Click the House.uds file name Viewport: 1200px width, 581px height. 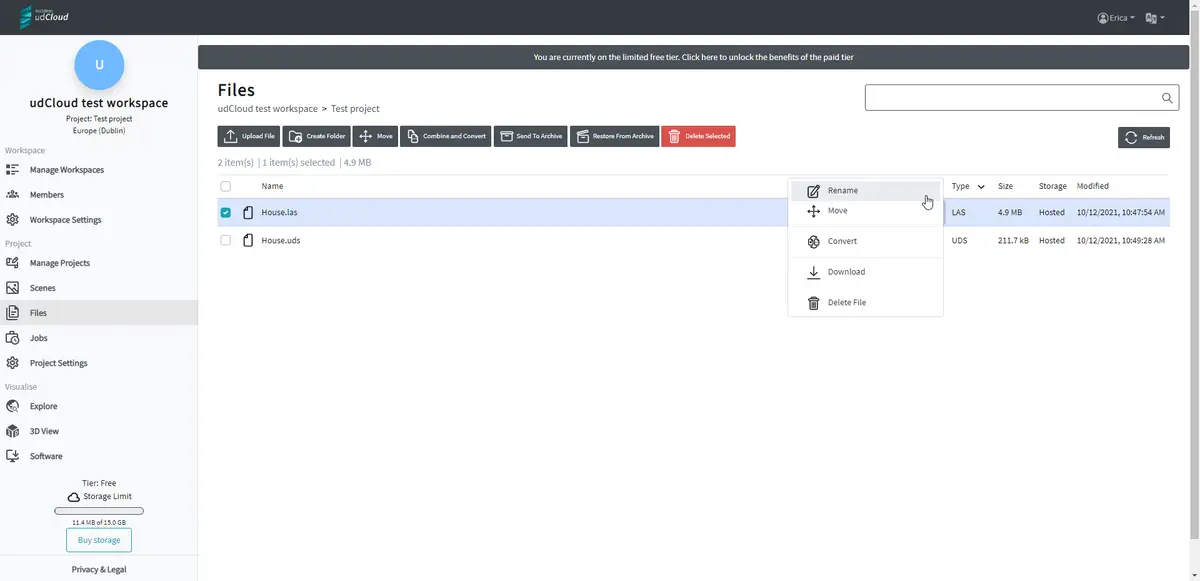[281, 240]
